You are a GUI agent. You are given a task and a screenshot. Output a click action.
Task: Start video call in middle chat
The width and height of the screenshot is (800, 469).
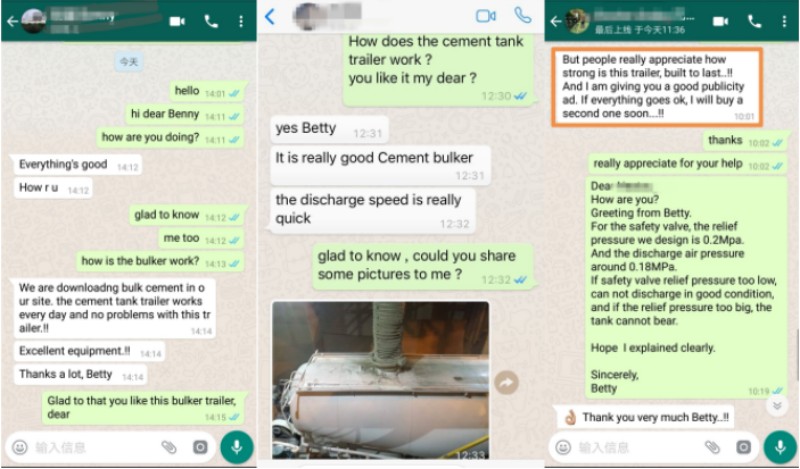[486, 16]
